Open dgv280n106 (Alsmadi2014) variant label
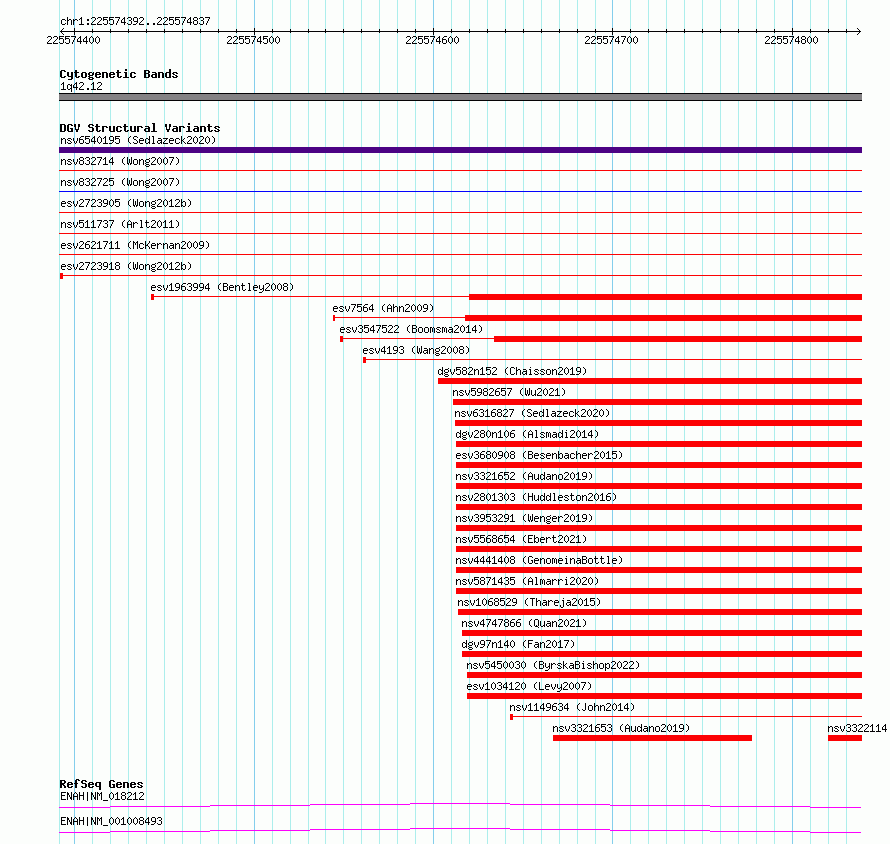This screenshot has width=890, height=844. [x=527, y=434]
